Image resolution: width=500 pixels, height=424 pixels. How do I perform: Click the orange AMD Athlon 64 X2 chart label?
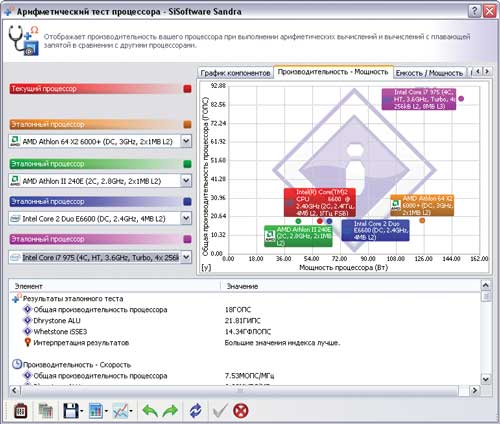point(422,205)
